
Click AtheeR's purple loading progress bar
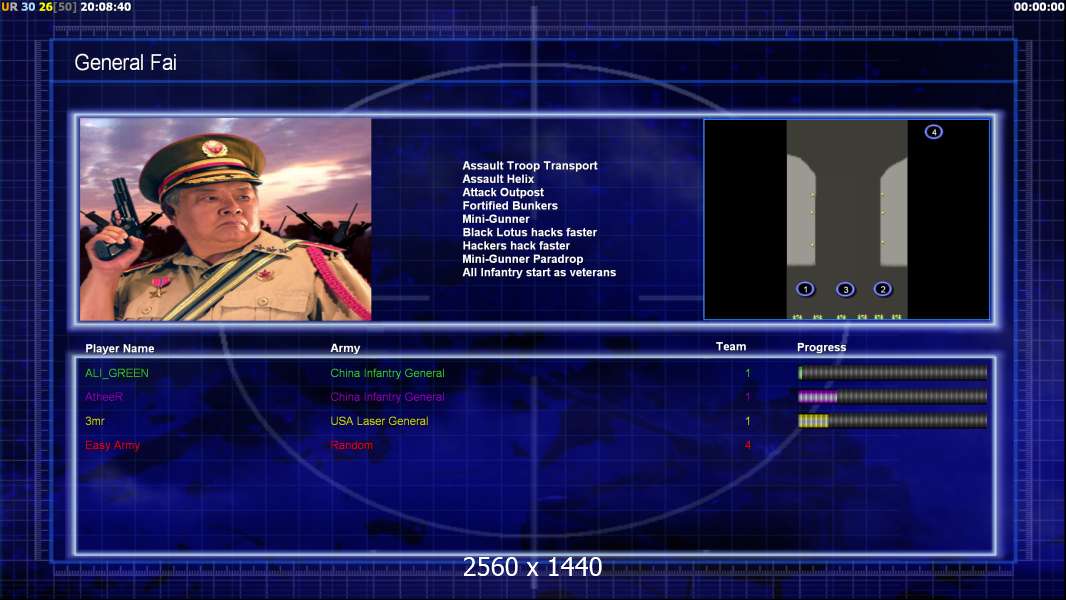(892, 397)
